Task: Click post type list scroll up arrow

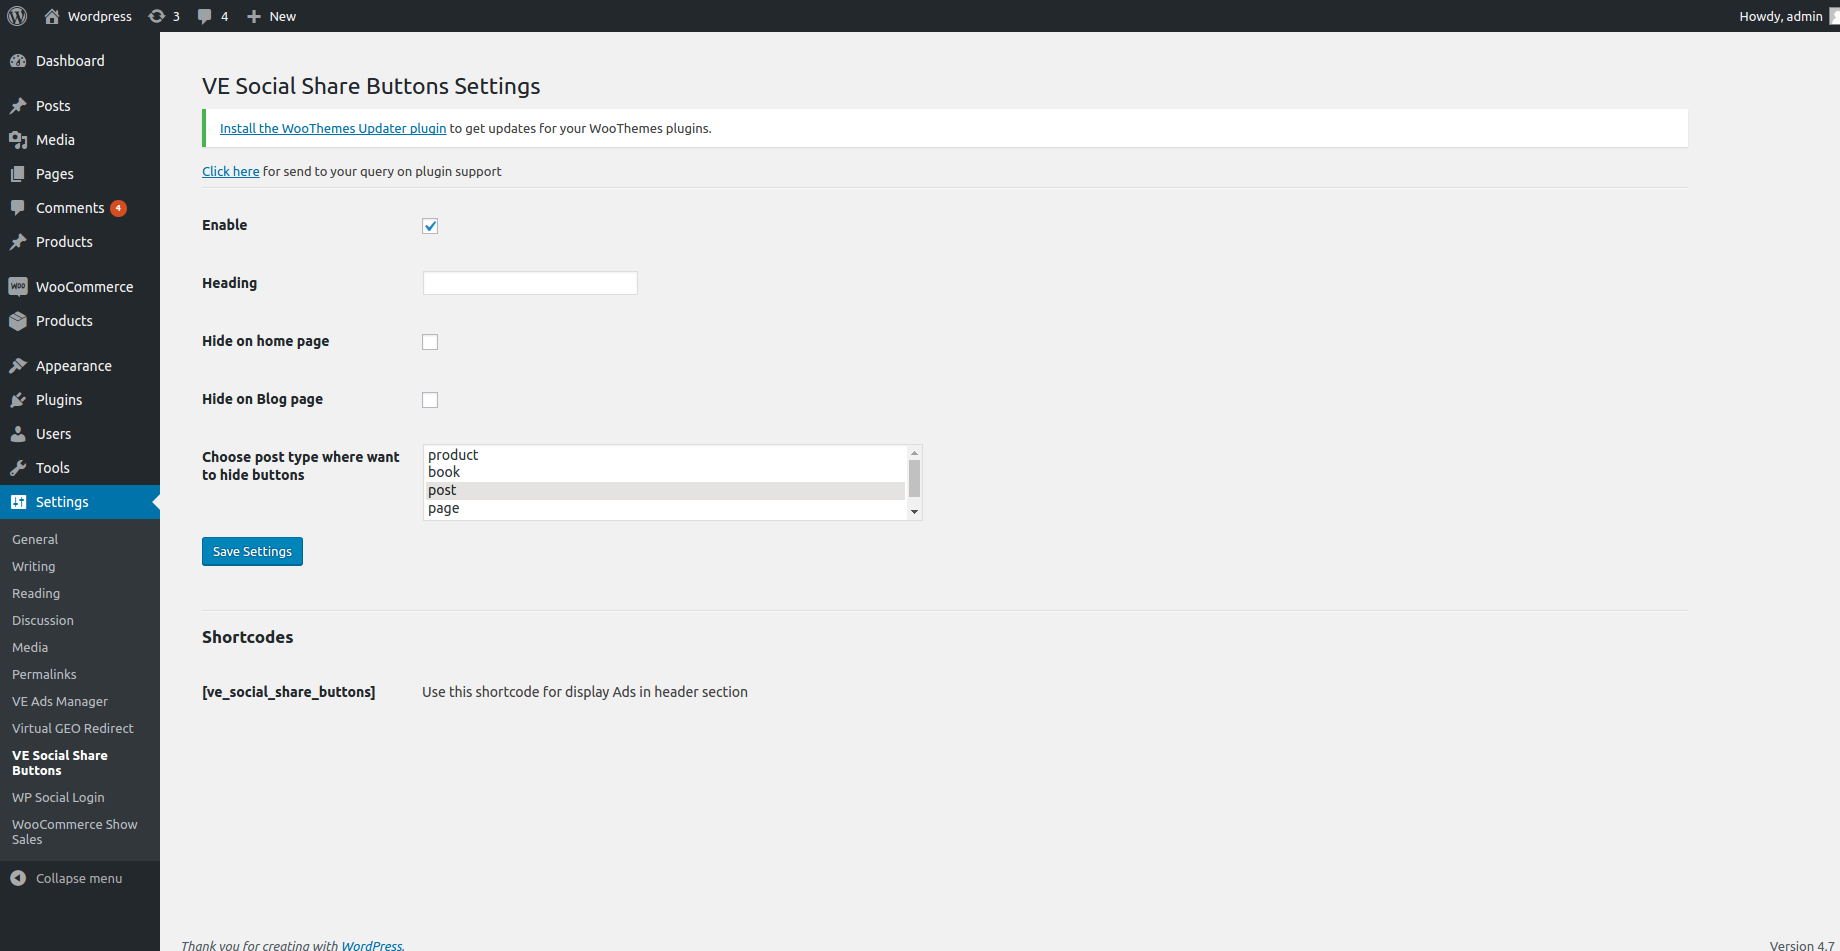Action: point(914,453)
